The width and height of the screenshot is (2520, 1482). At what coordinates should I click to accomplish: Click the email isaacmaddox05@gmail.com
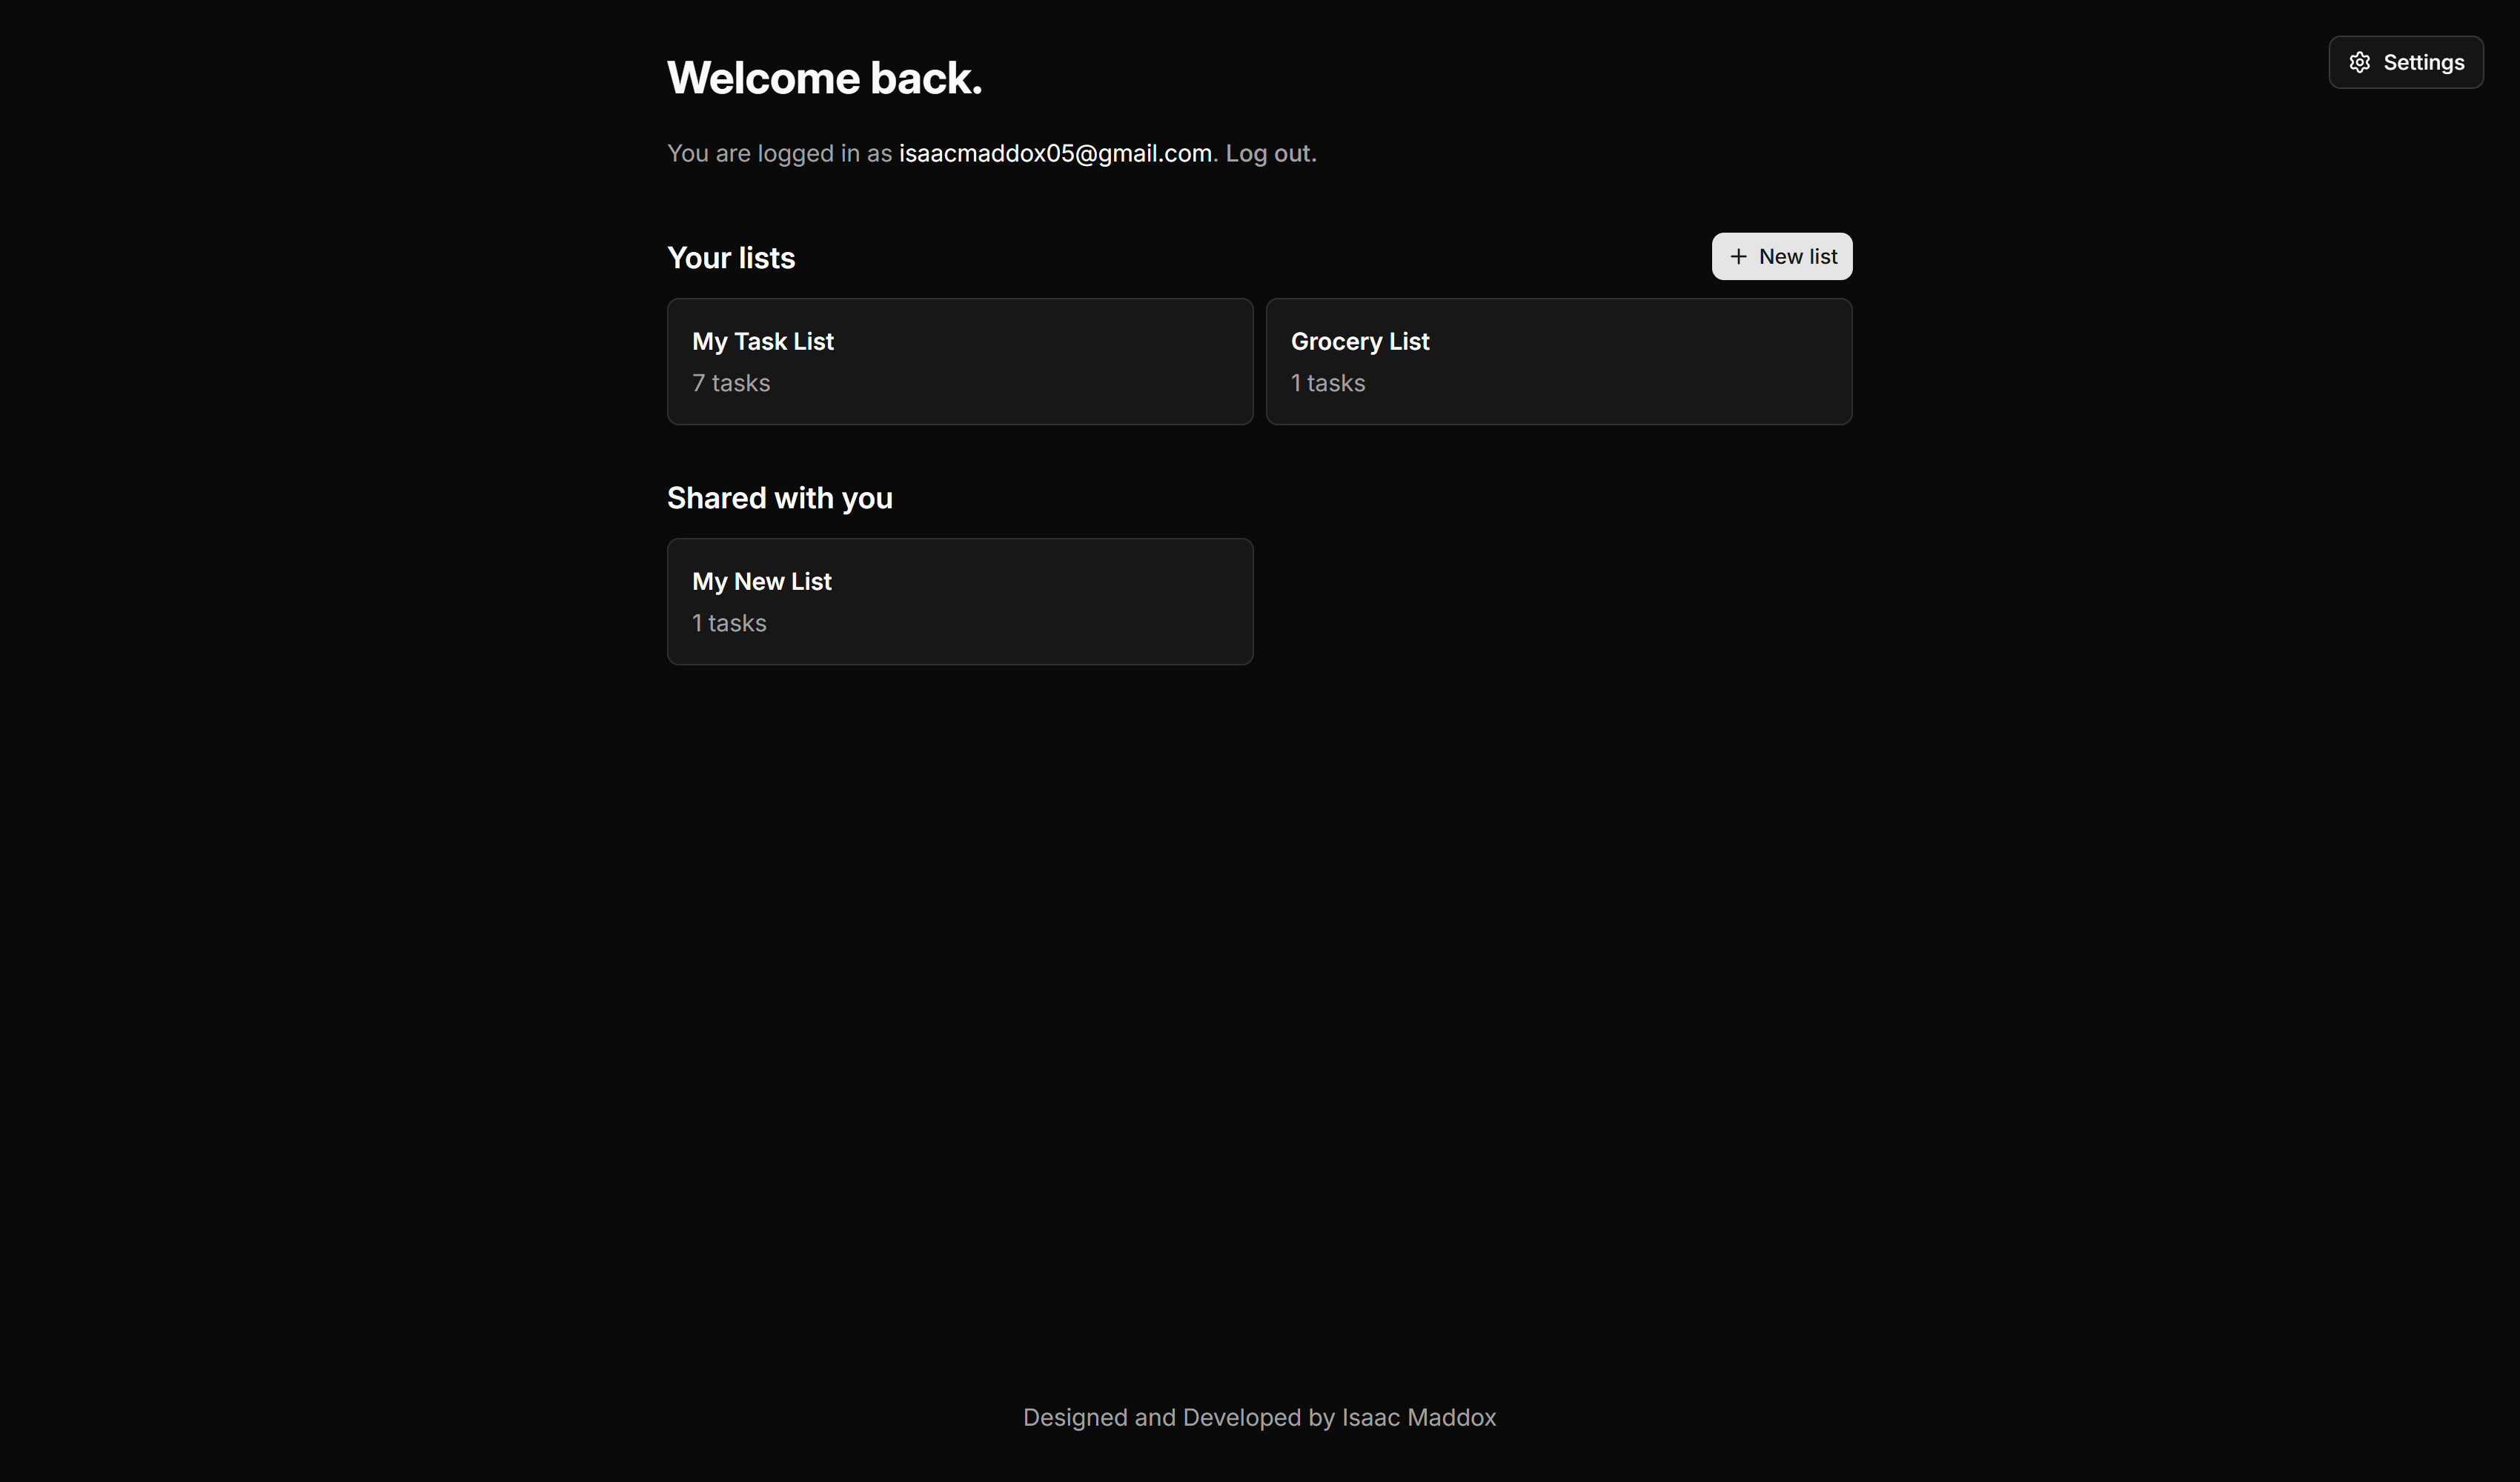(1055, 152)
